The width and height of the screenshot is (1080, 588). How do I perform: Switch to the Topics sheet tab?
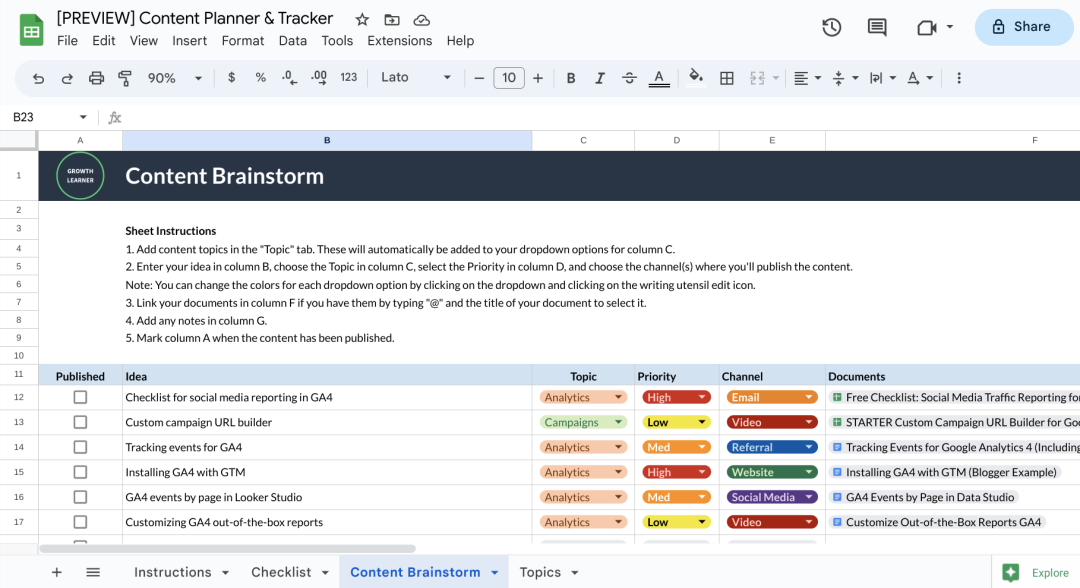pyautogui.click(x=541, y=572)
